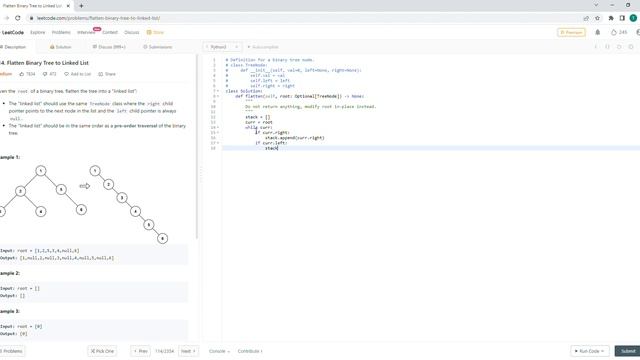Open the streak fire counter 245
Viewport: 640px width, 360px height.
619,32
